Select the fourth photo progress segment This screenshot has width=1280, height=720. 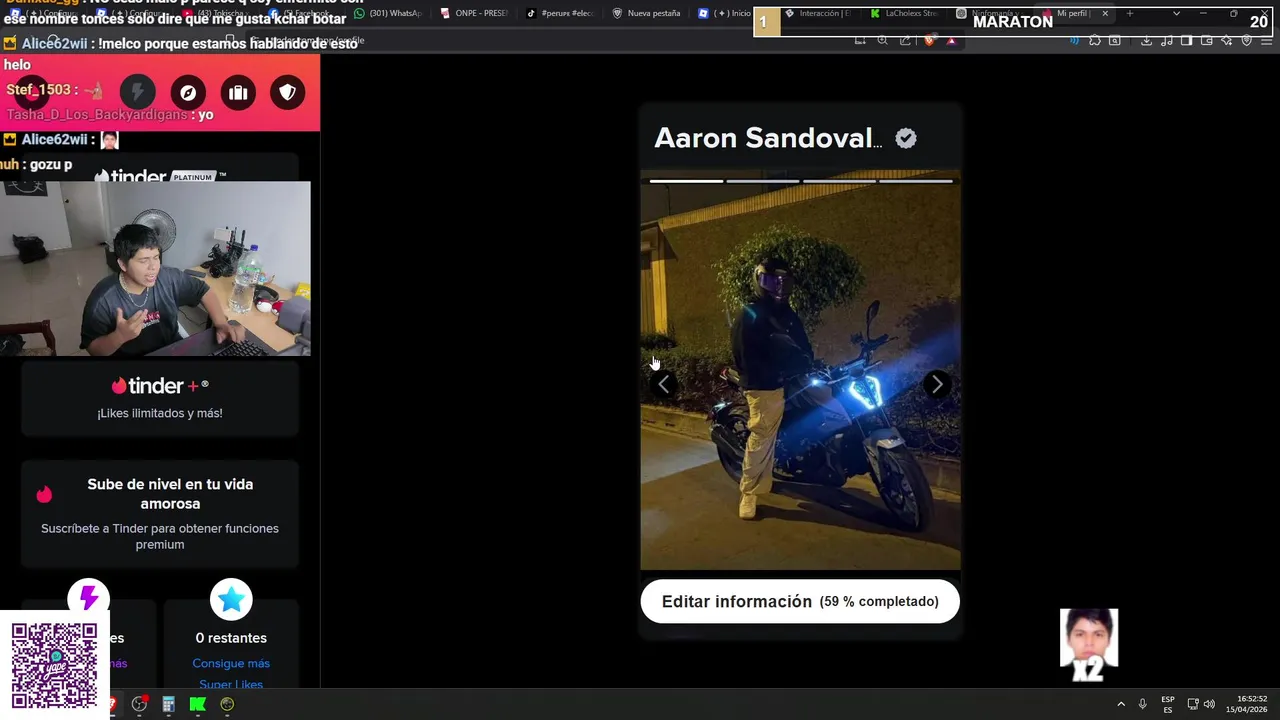point(916,181)
